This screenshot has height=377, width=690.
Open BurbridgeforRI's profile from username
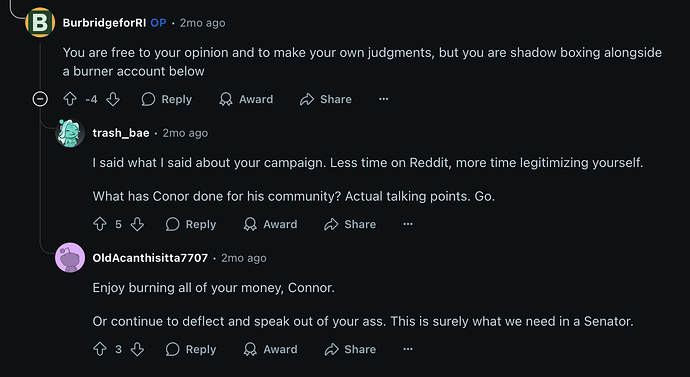[x=104, y=23]
